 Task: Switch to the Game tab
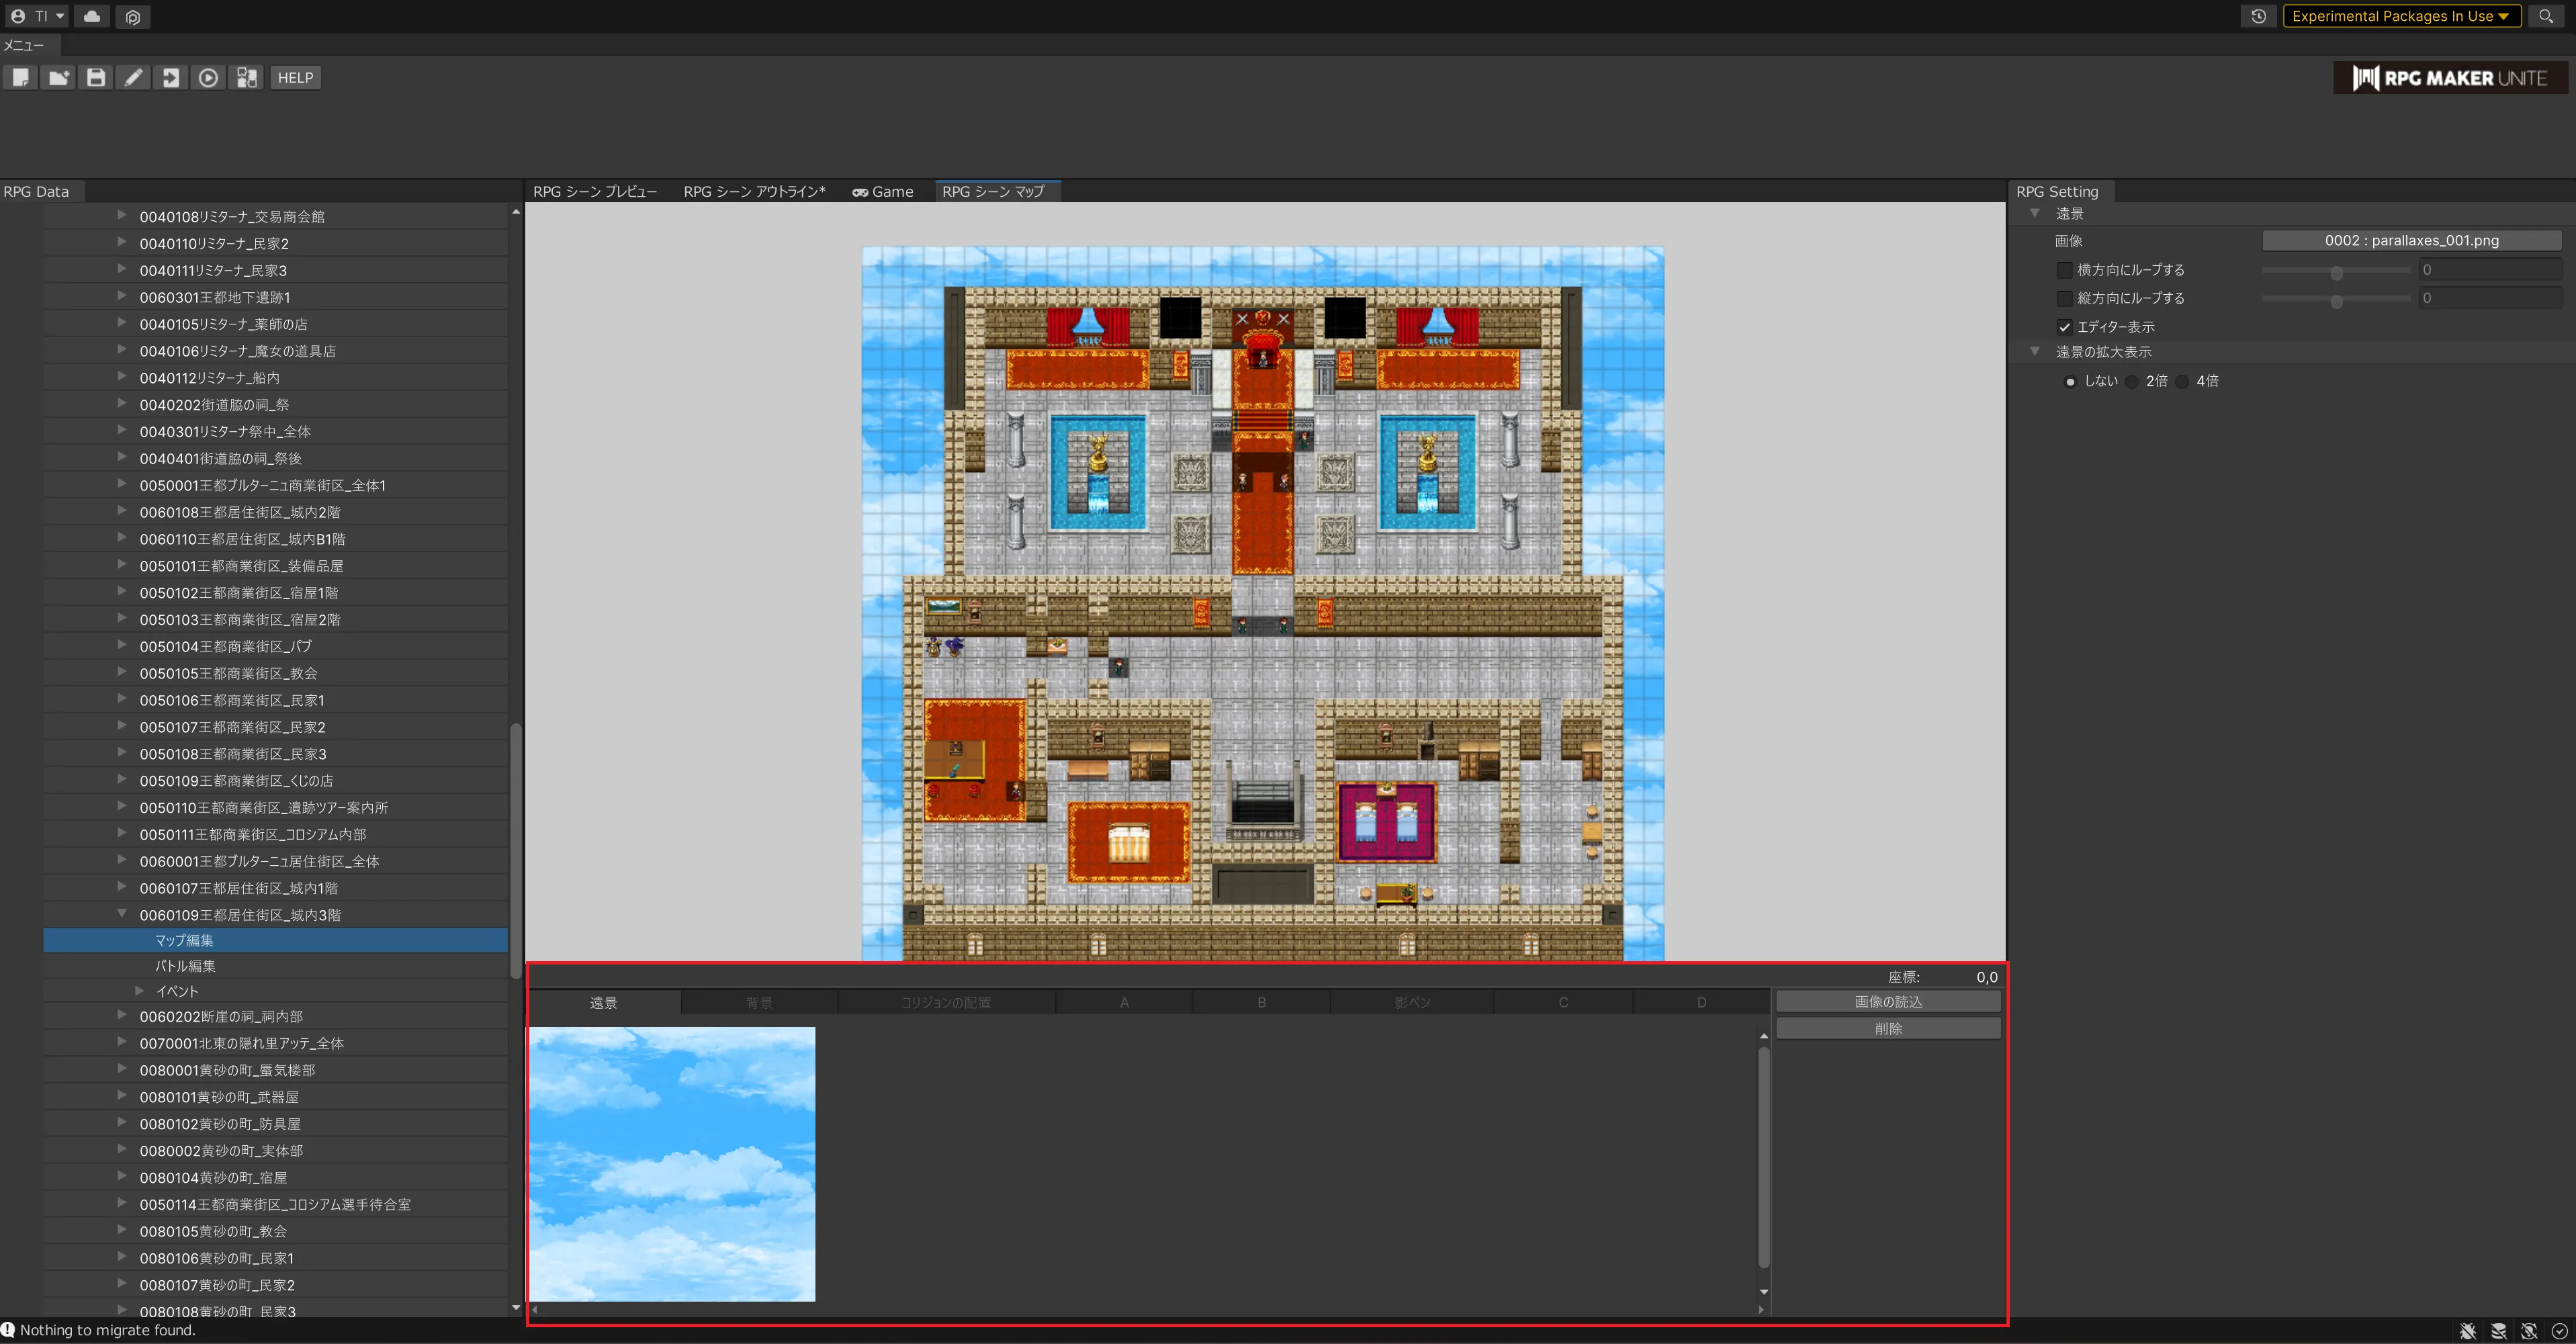click(883, 191)
